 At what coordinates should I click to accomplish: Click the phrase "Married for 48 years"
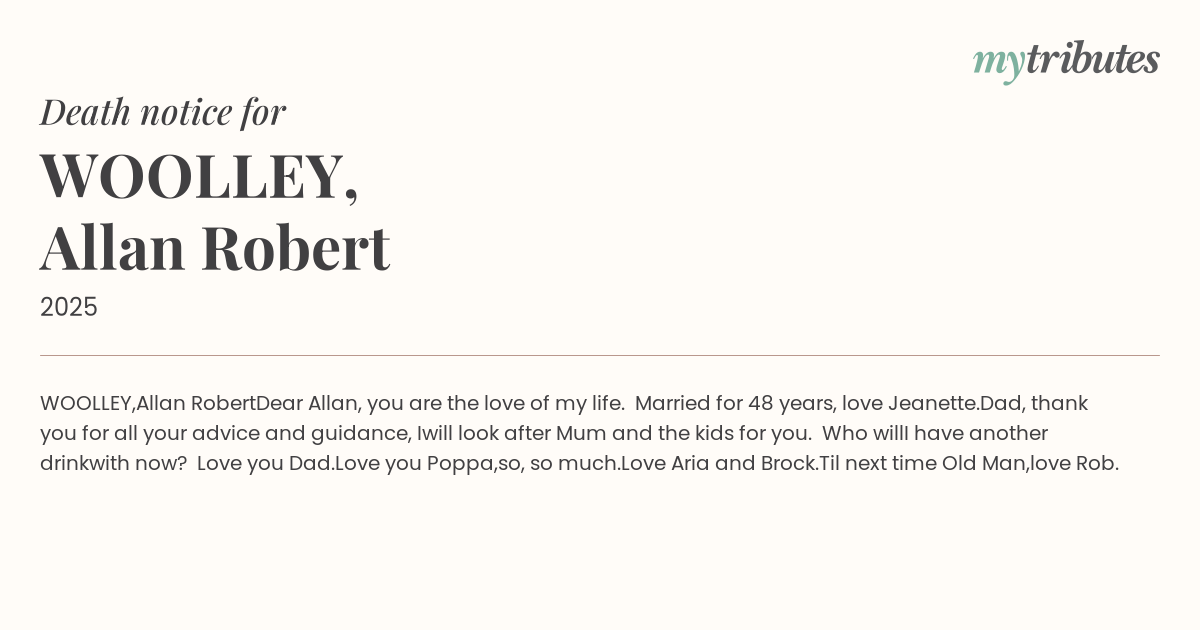point(733,404)
